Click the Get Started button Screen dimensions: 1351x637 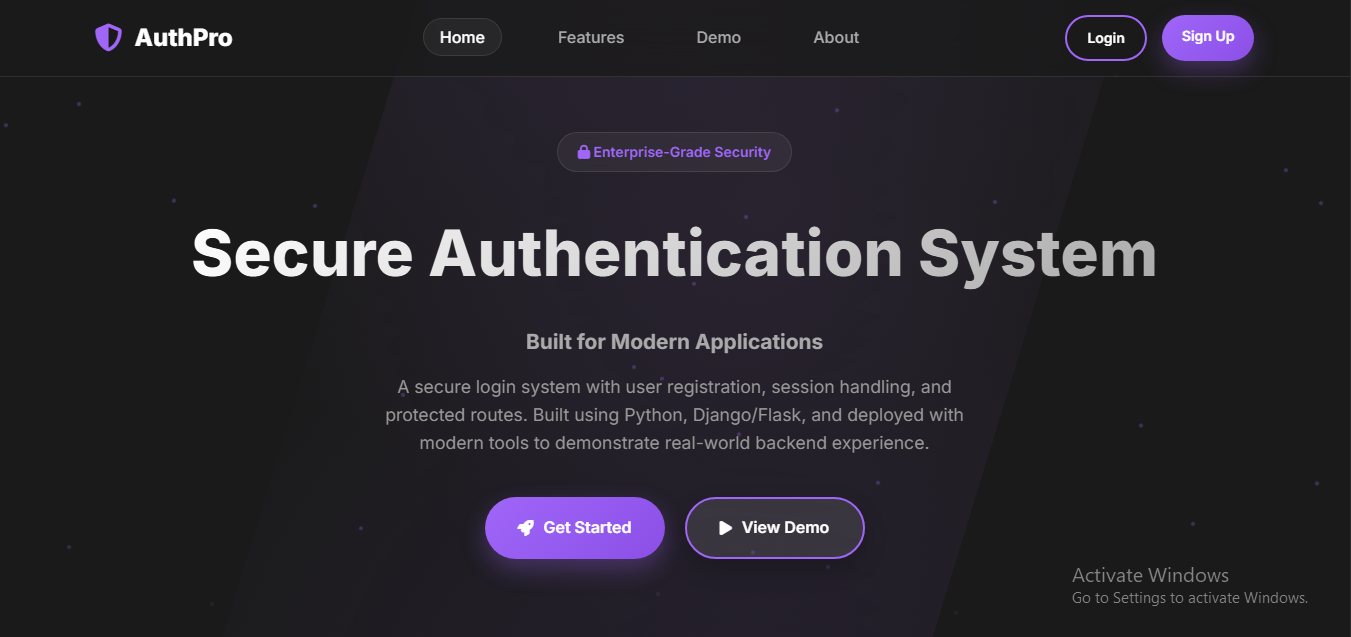coord(575,527)
